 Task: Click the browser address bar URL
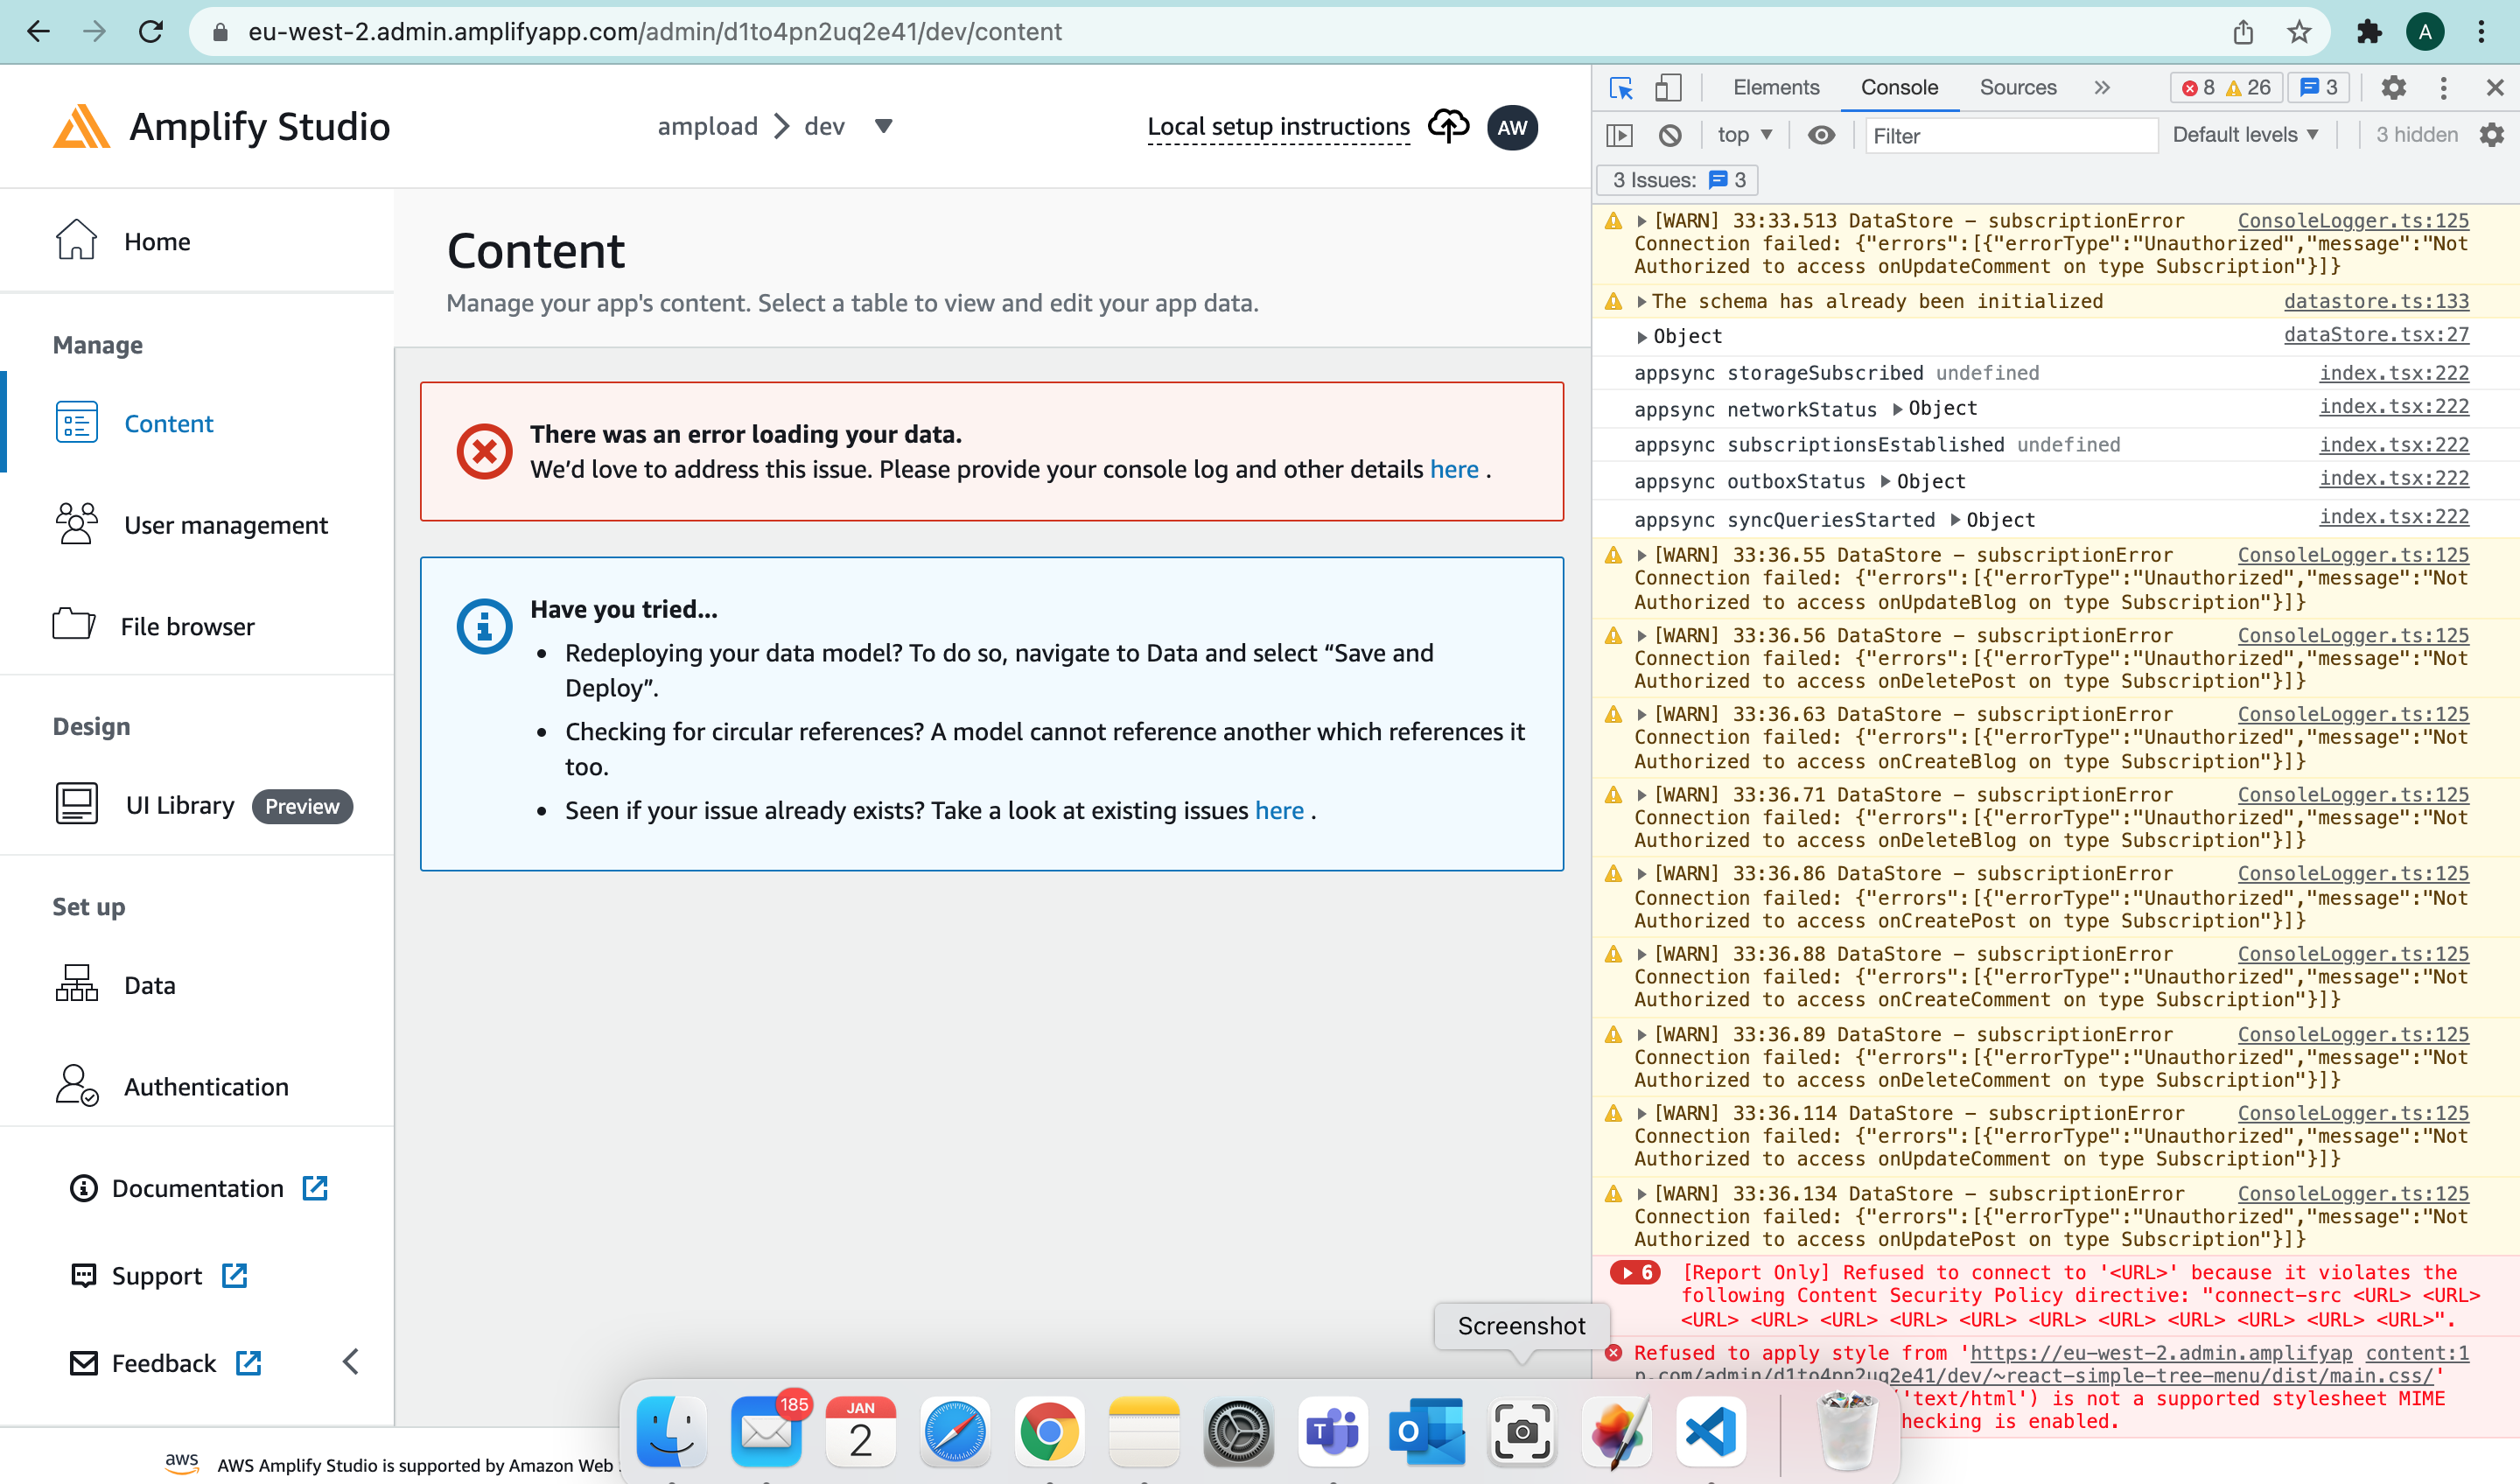click(655, 31)
